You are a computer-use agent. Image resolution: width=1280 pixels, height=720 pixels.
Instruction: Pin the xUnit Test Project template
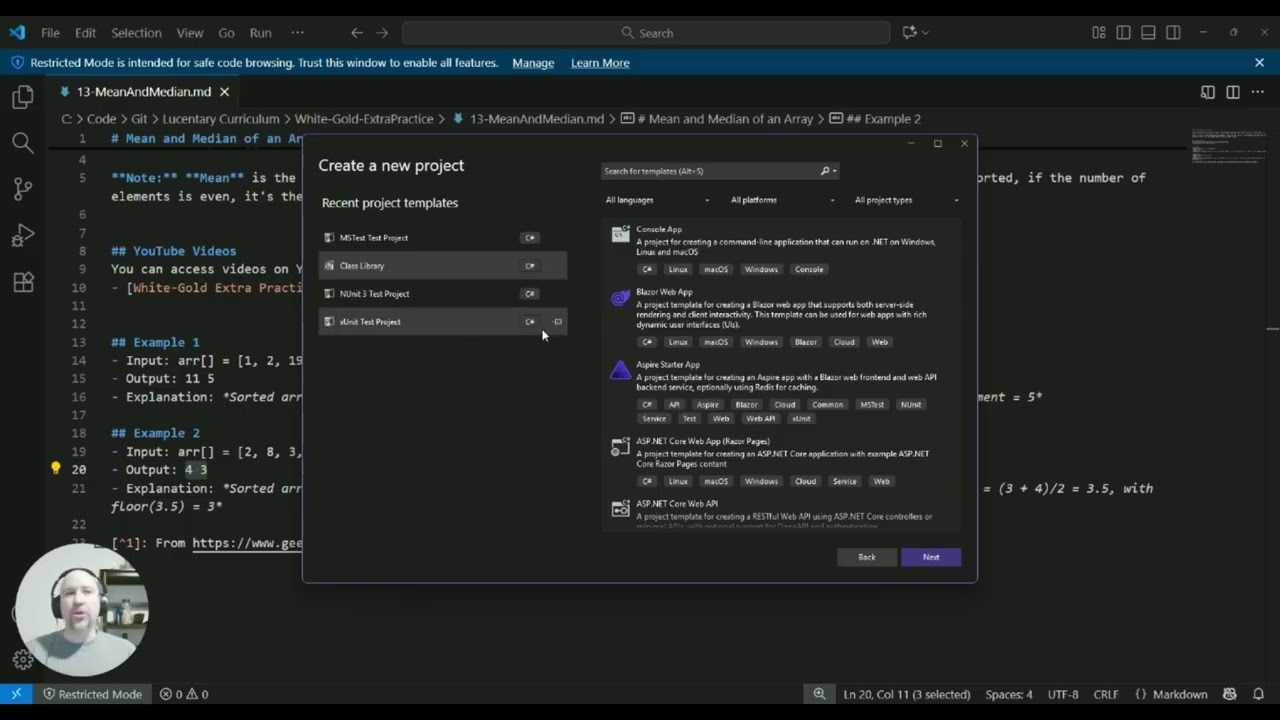[x=557, y=322]
